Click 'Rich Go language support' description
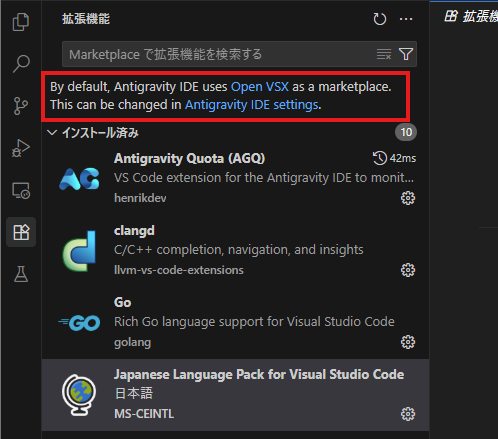498x439 pixels. pyautogui.click(x=254, y=322)
